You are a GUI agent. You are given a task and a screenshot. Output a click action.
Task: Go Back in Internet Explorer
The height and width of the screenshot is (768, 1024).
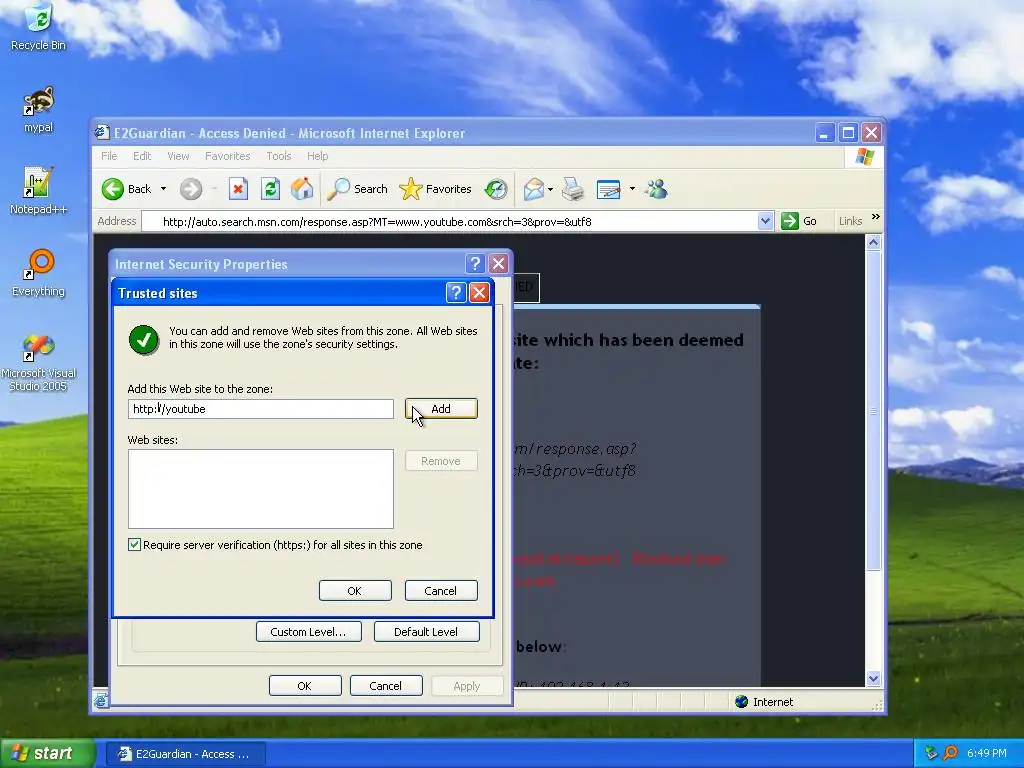pyautogui.click(x=127, y=189)
